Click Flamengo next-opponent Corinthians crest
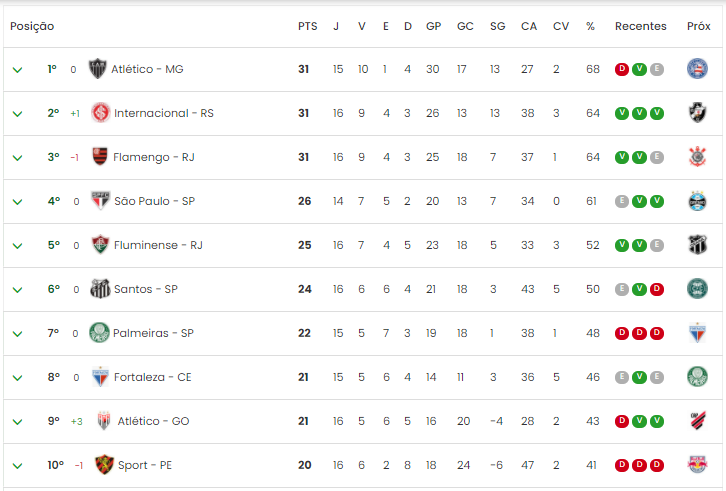Screen dimensions: 726x491 [697, 157]
